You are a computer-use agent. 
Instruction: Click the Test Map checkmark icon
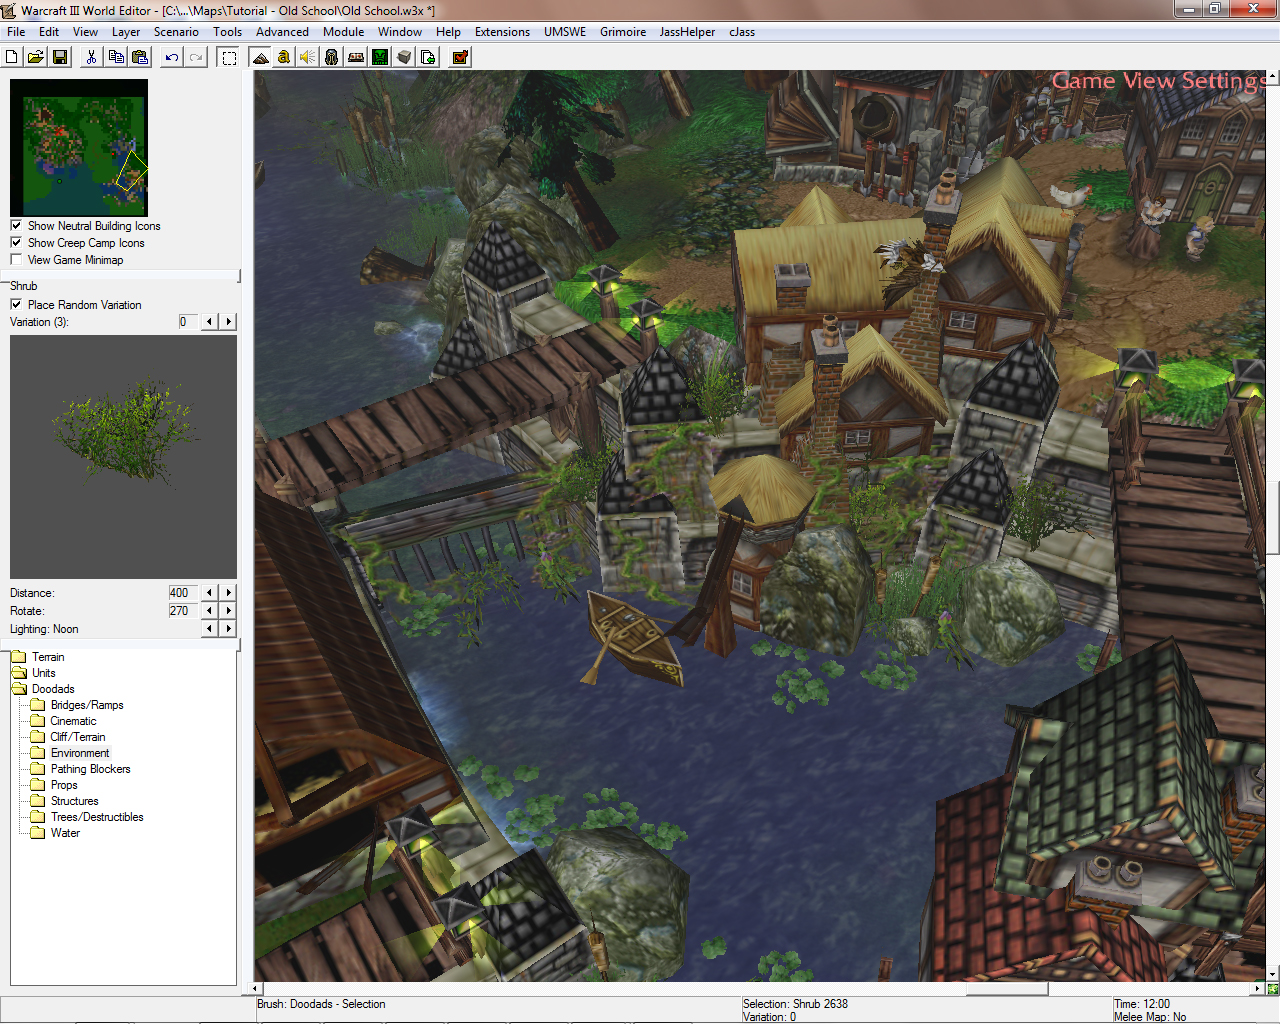[460, 57]
